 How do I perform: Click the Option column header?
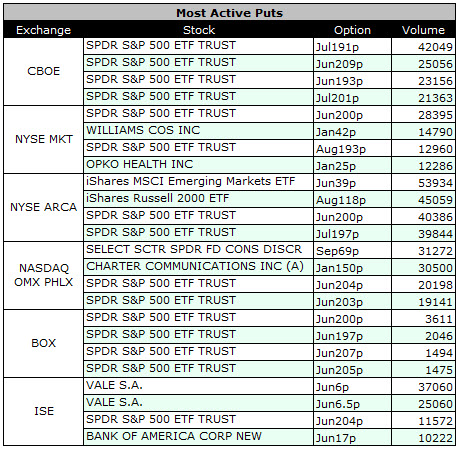tap(352, 30)
